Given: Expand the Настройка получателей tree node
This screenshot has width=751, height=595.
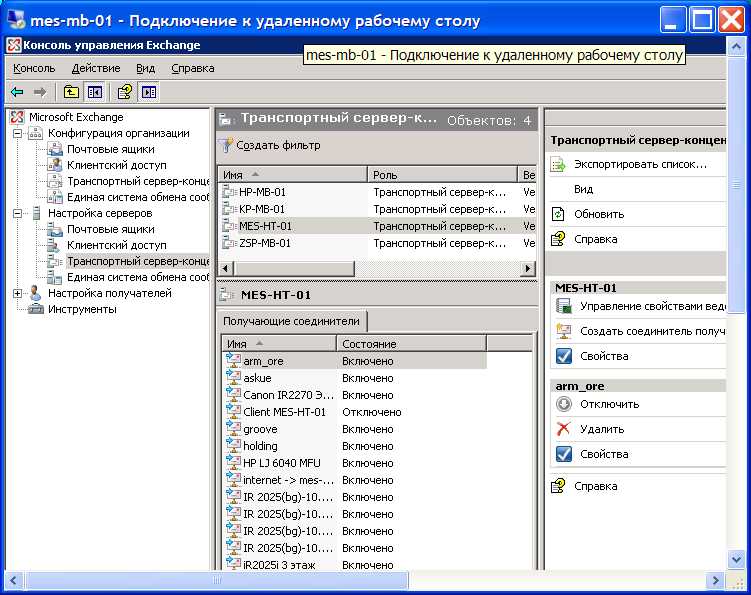Looking at the screenshot, I should coord(17,293).
